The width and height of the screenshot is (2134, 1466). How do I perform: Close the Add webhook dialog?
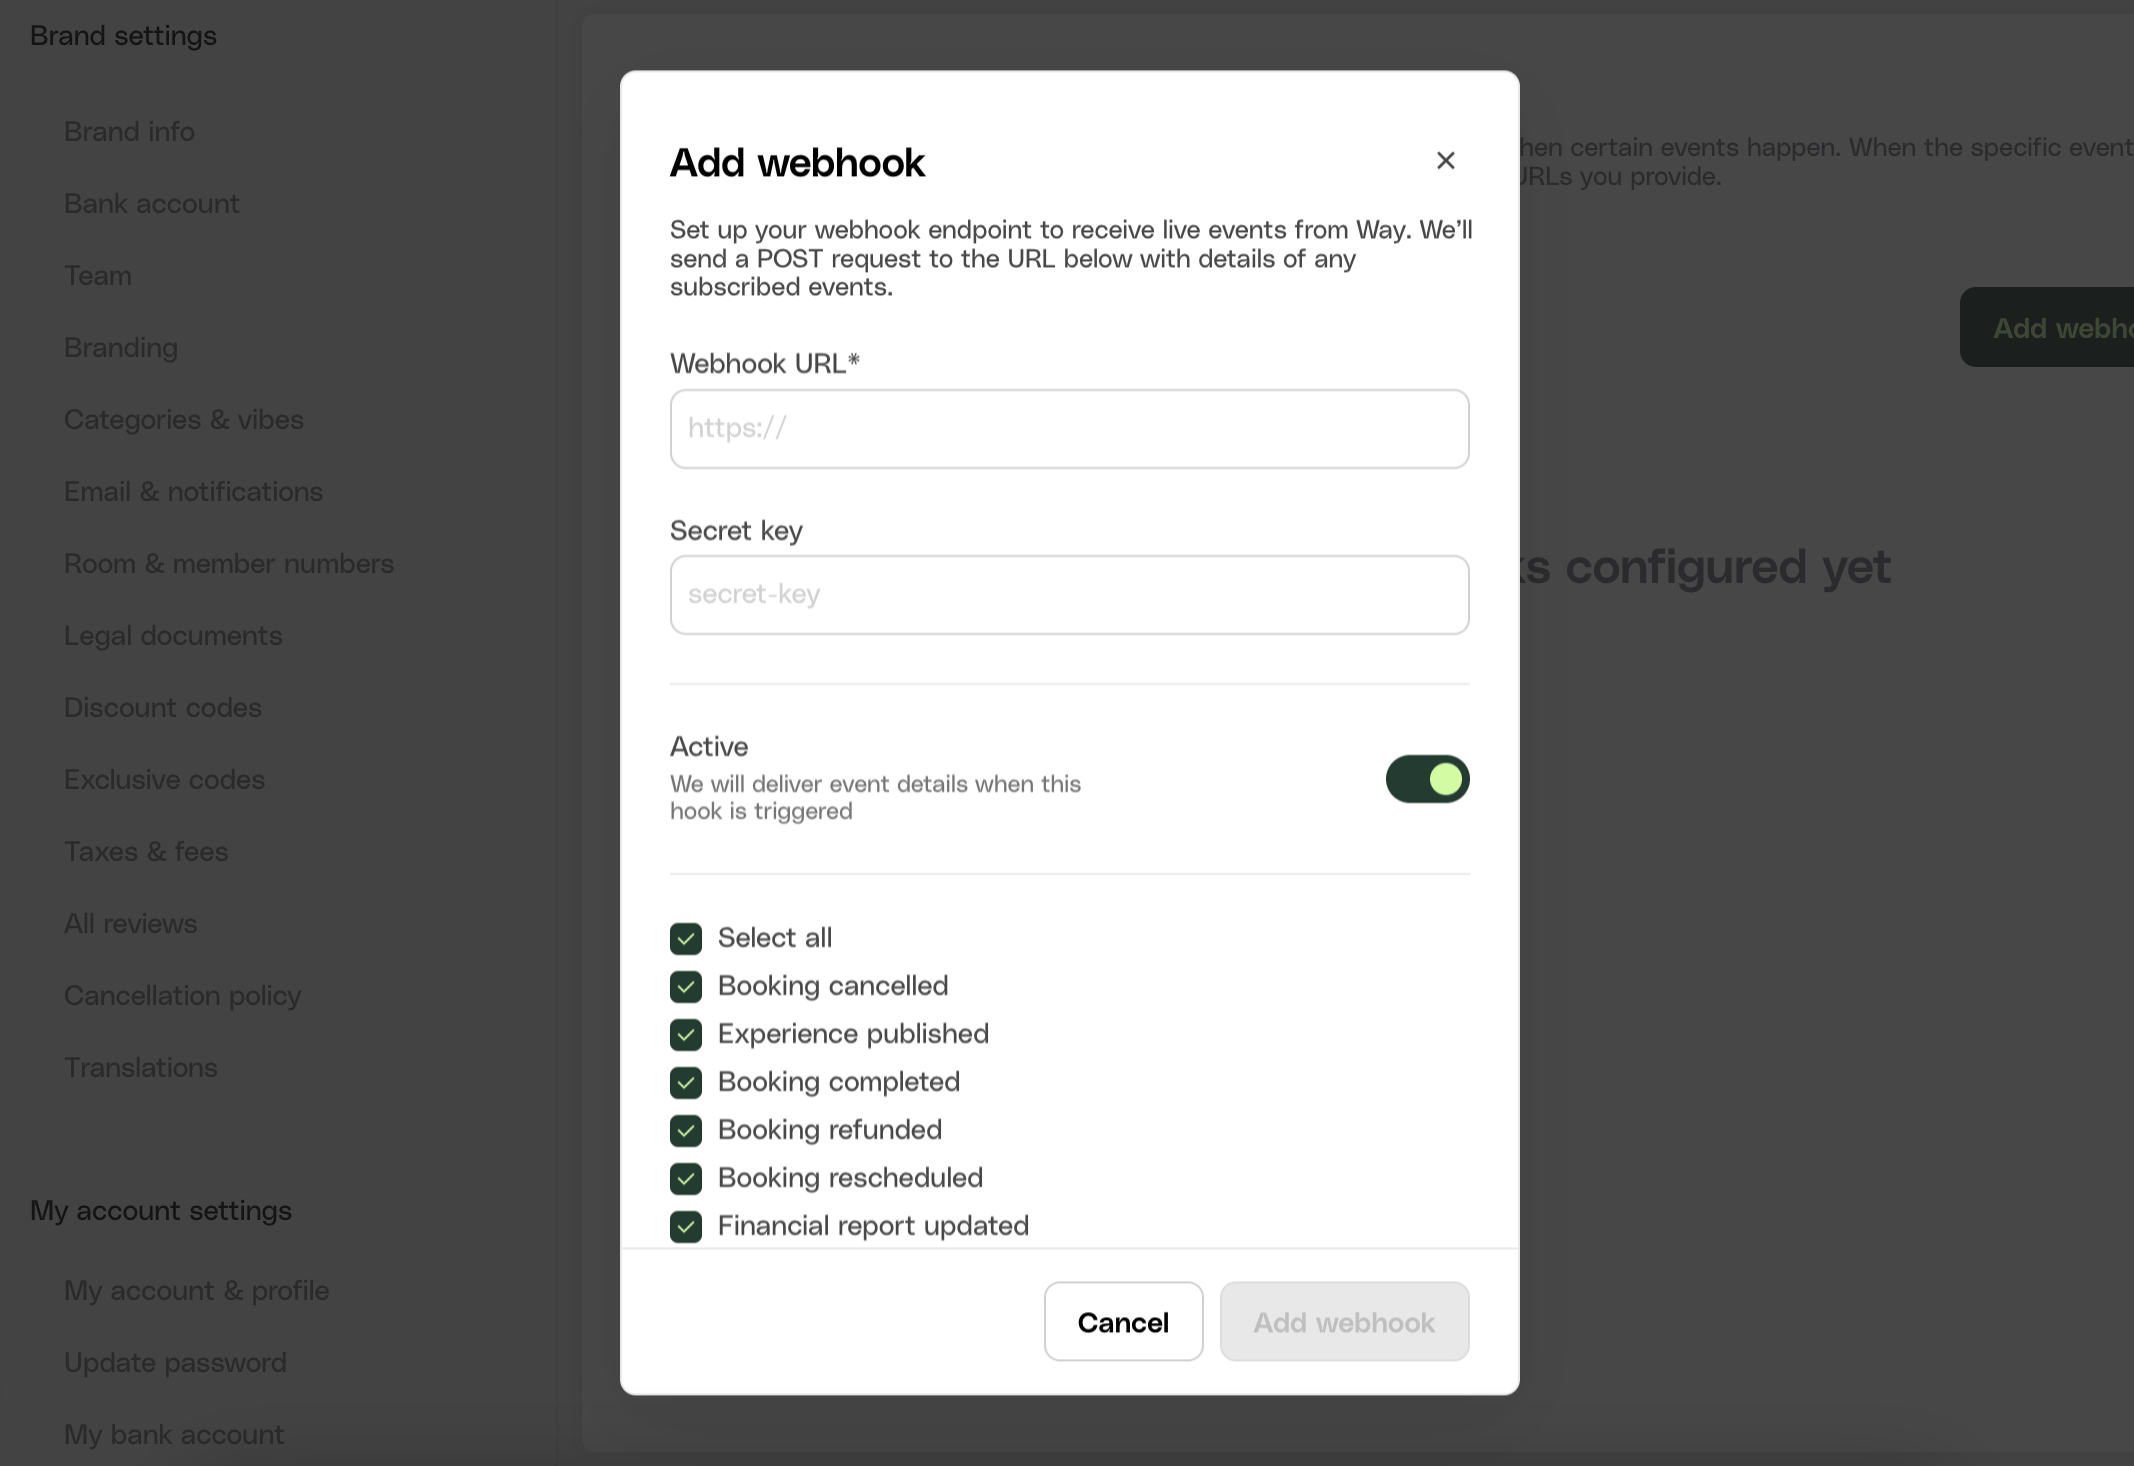click(1445, 161)
